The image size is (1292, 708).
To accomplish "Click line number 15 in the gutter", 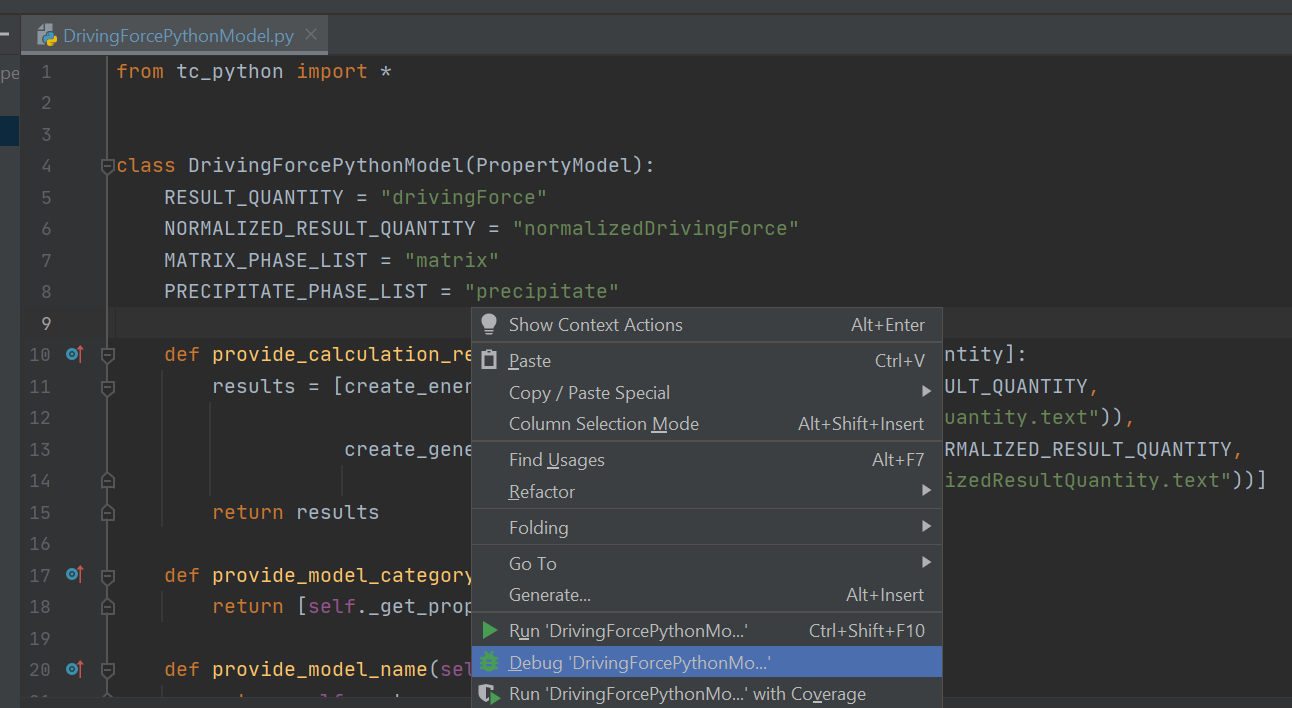I will tap(40, 512).
